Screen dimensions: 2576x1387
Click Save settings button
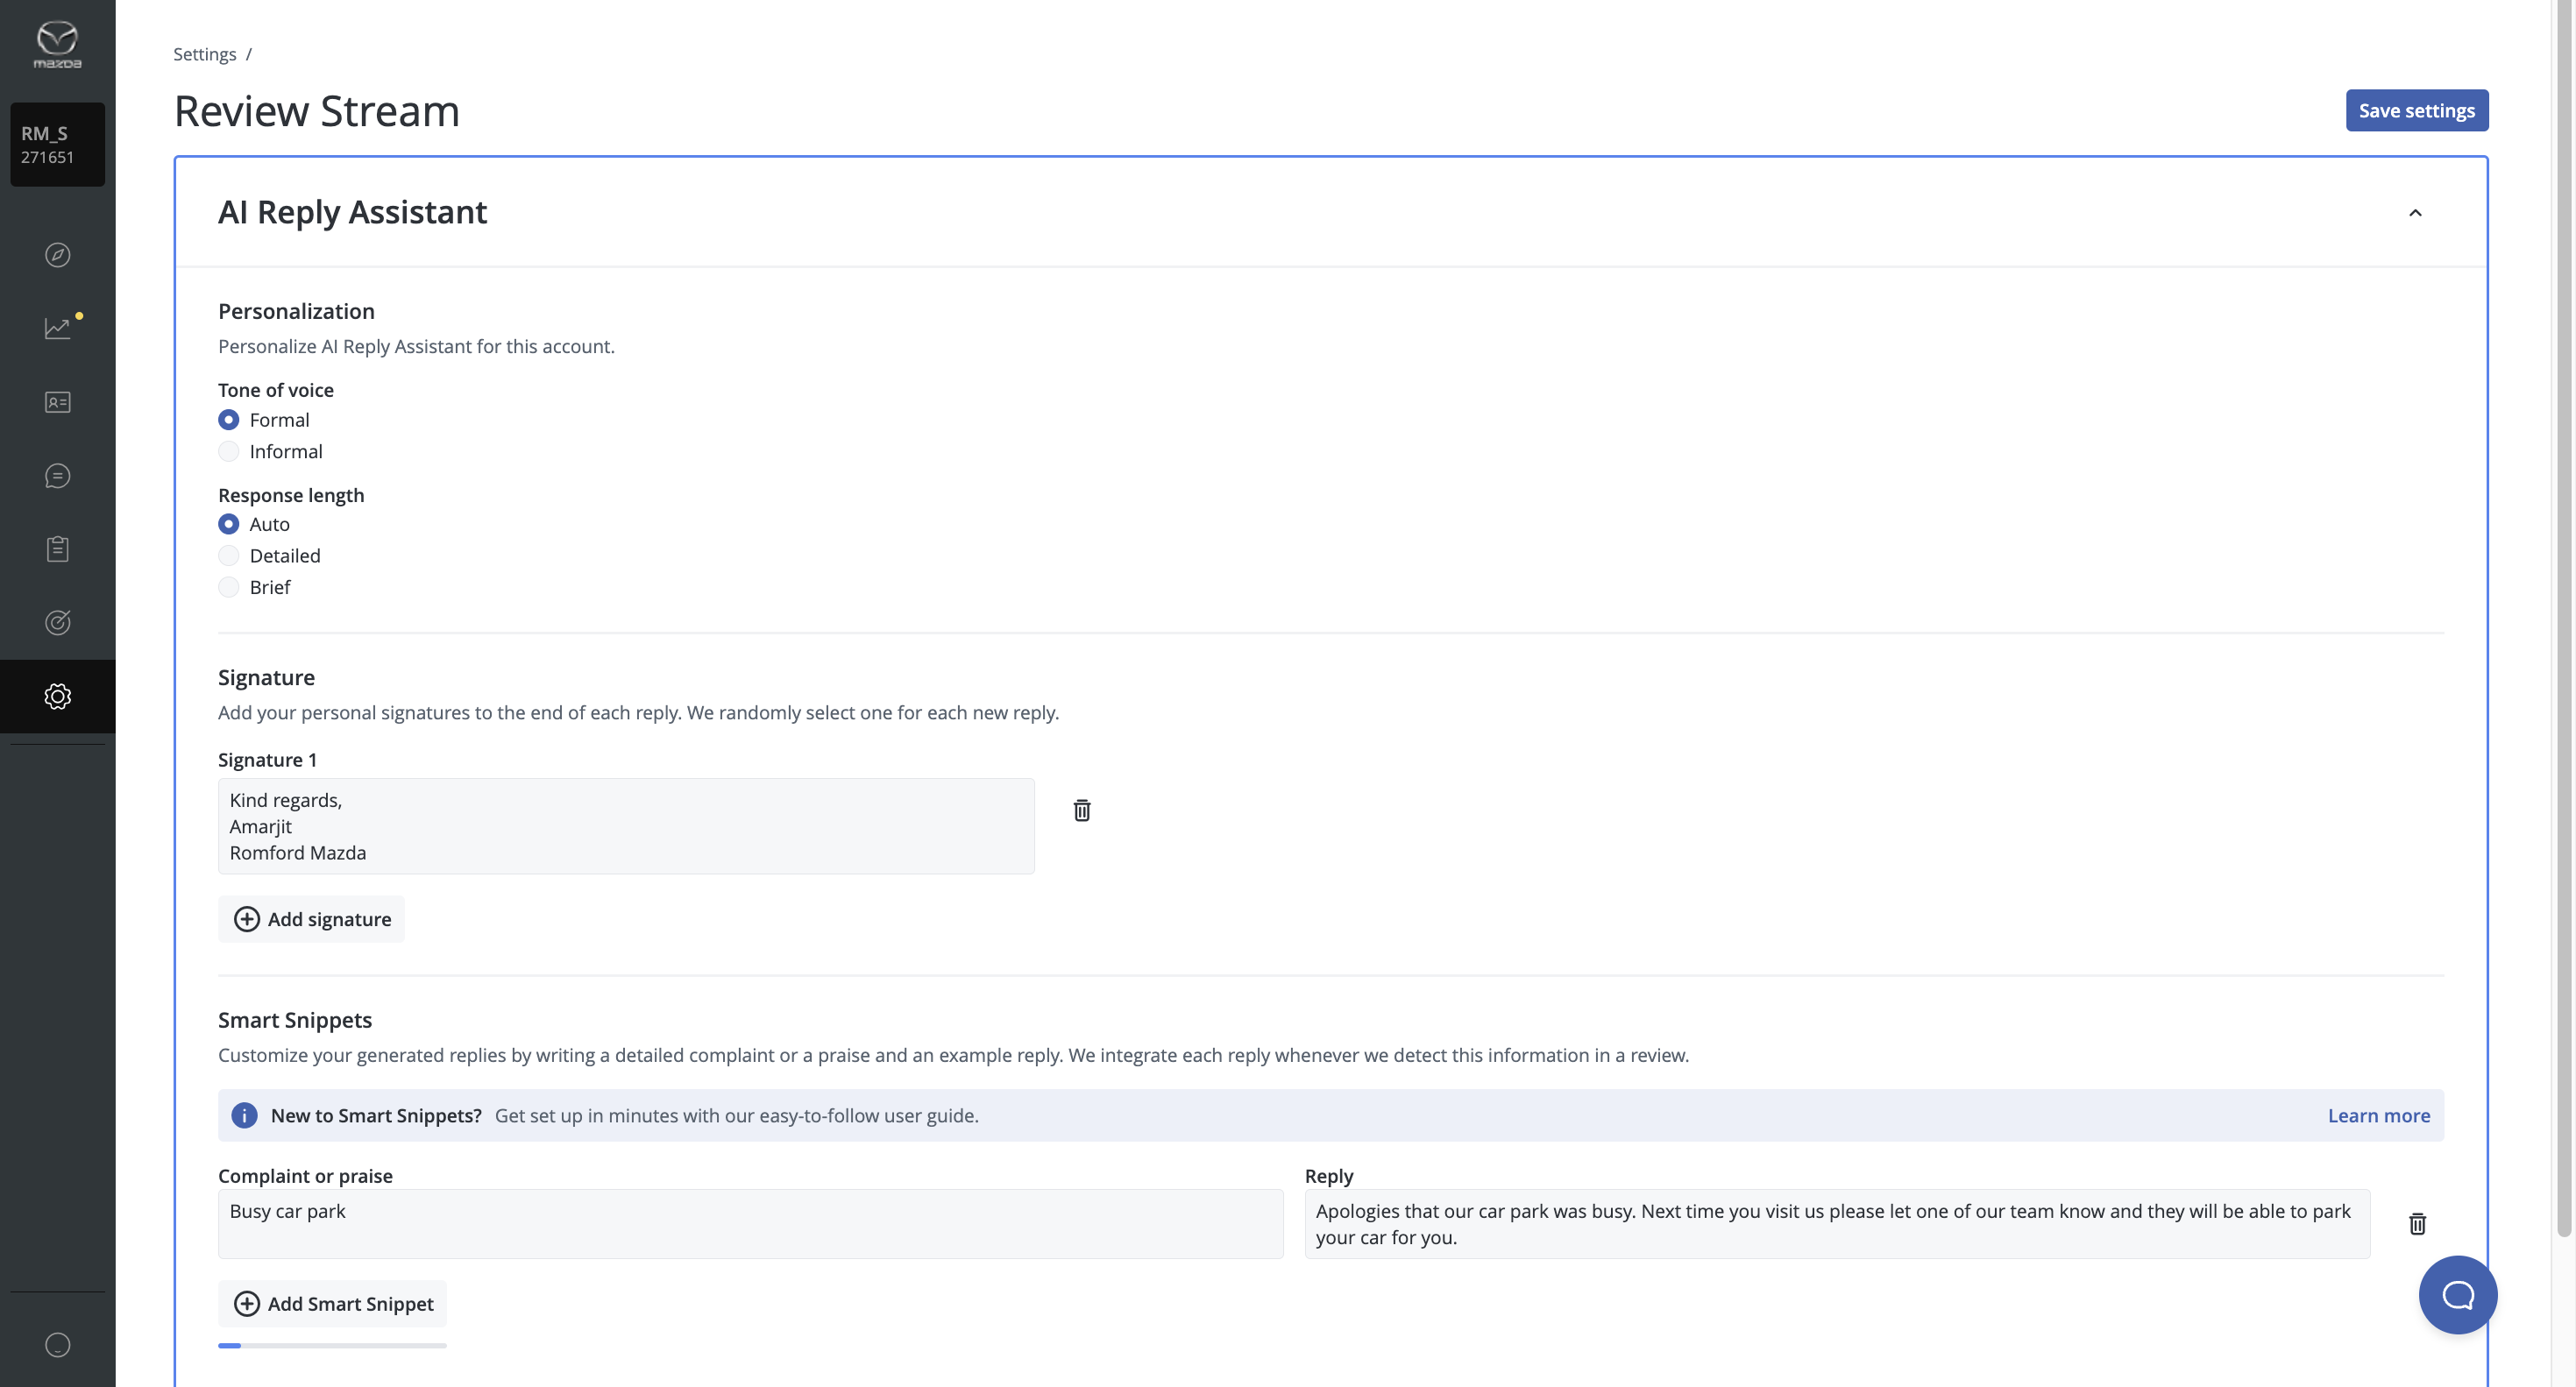pyautogui.click(x=2416, y=110)
